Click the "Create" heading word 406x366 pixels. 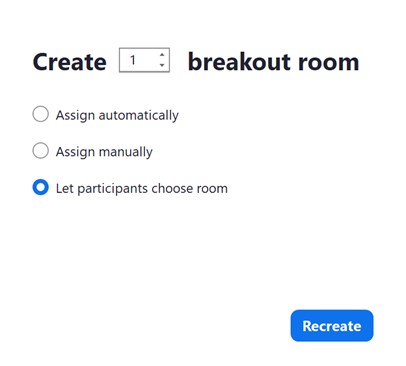[x=69, y=62]
